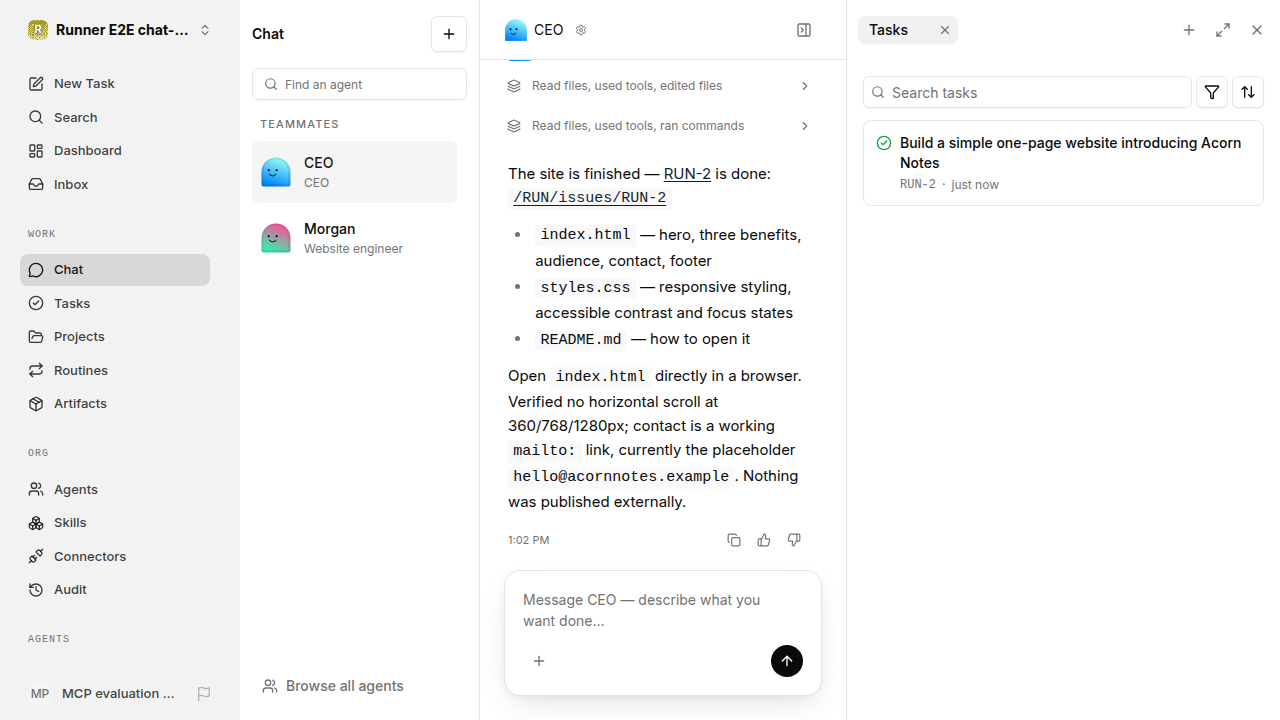Viewport: 1280px width, 720px height.
Task: Click Browse all agents
Action: click(x=333, y=686)
